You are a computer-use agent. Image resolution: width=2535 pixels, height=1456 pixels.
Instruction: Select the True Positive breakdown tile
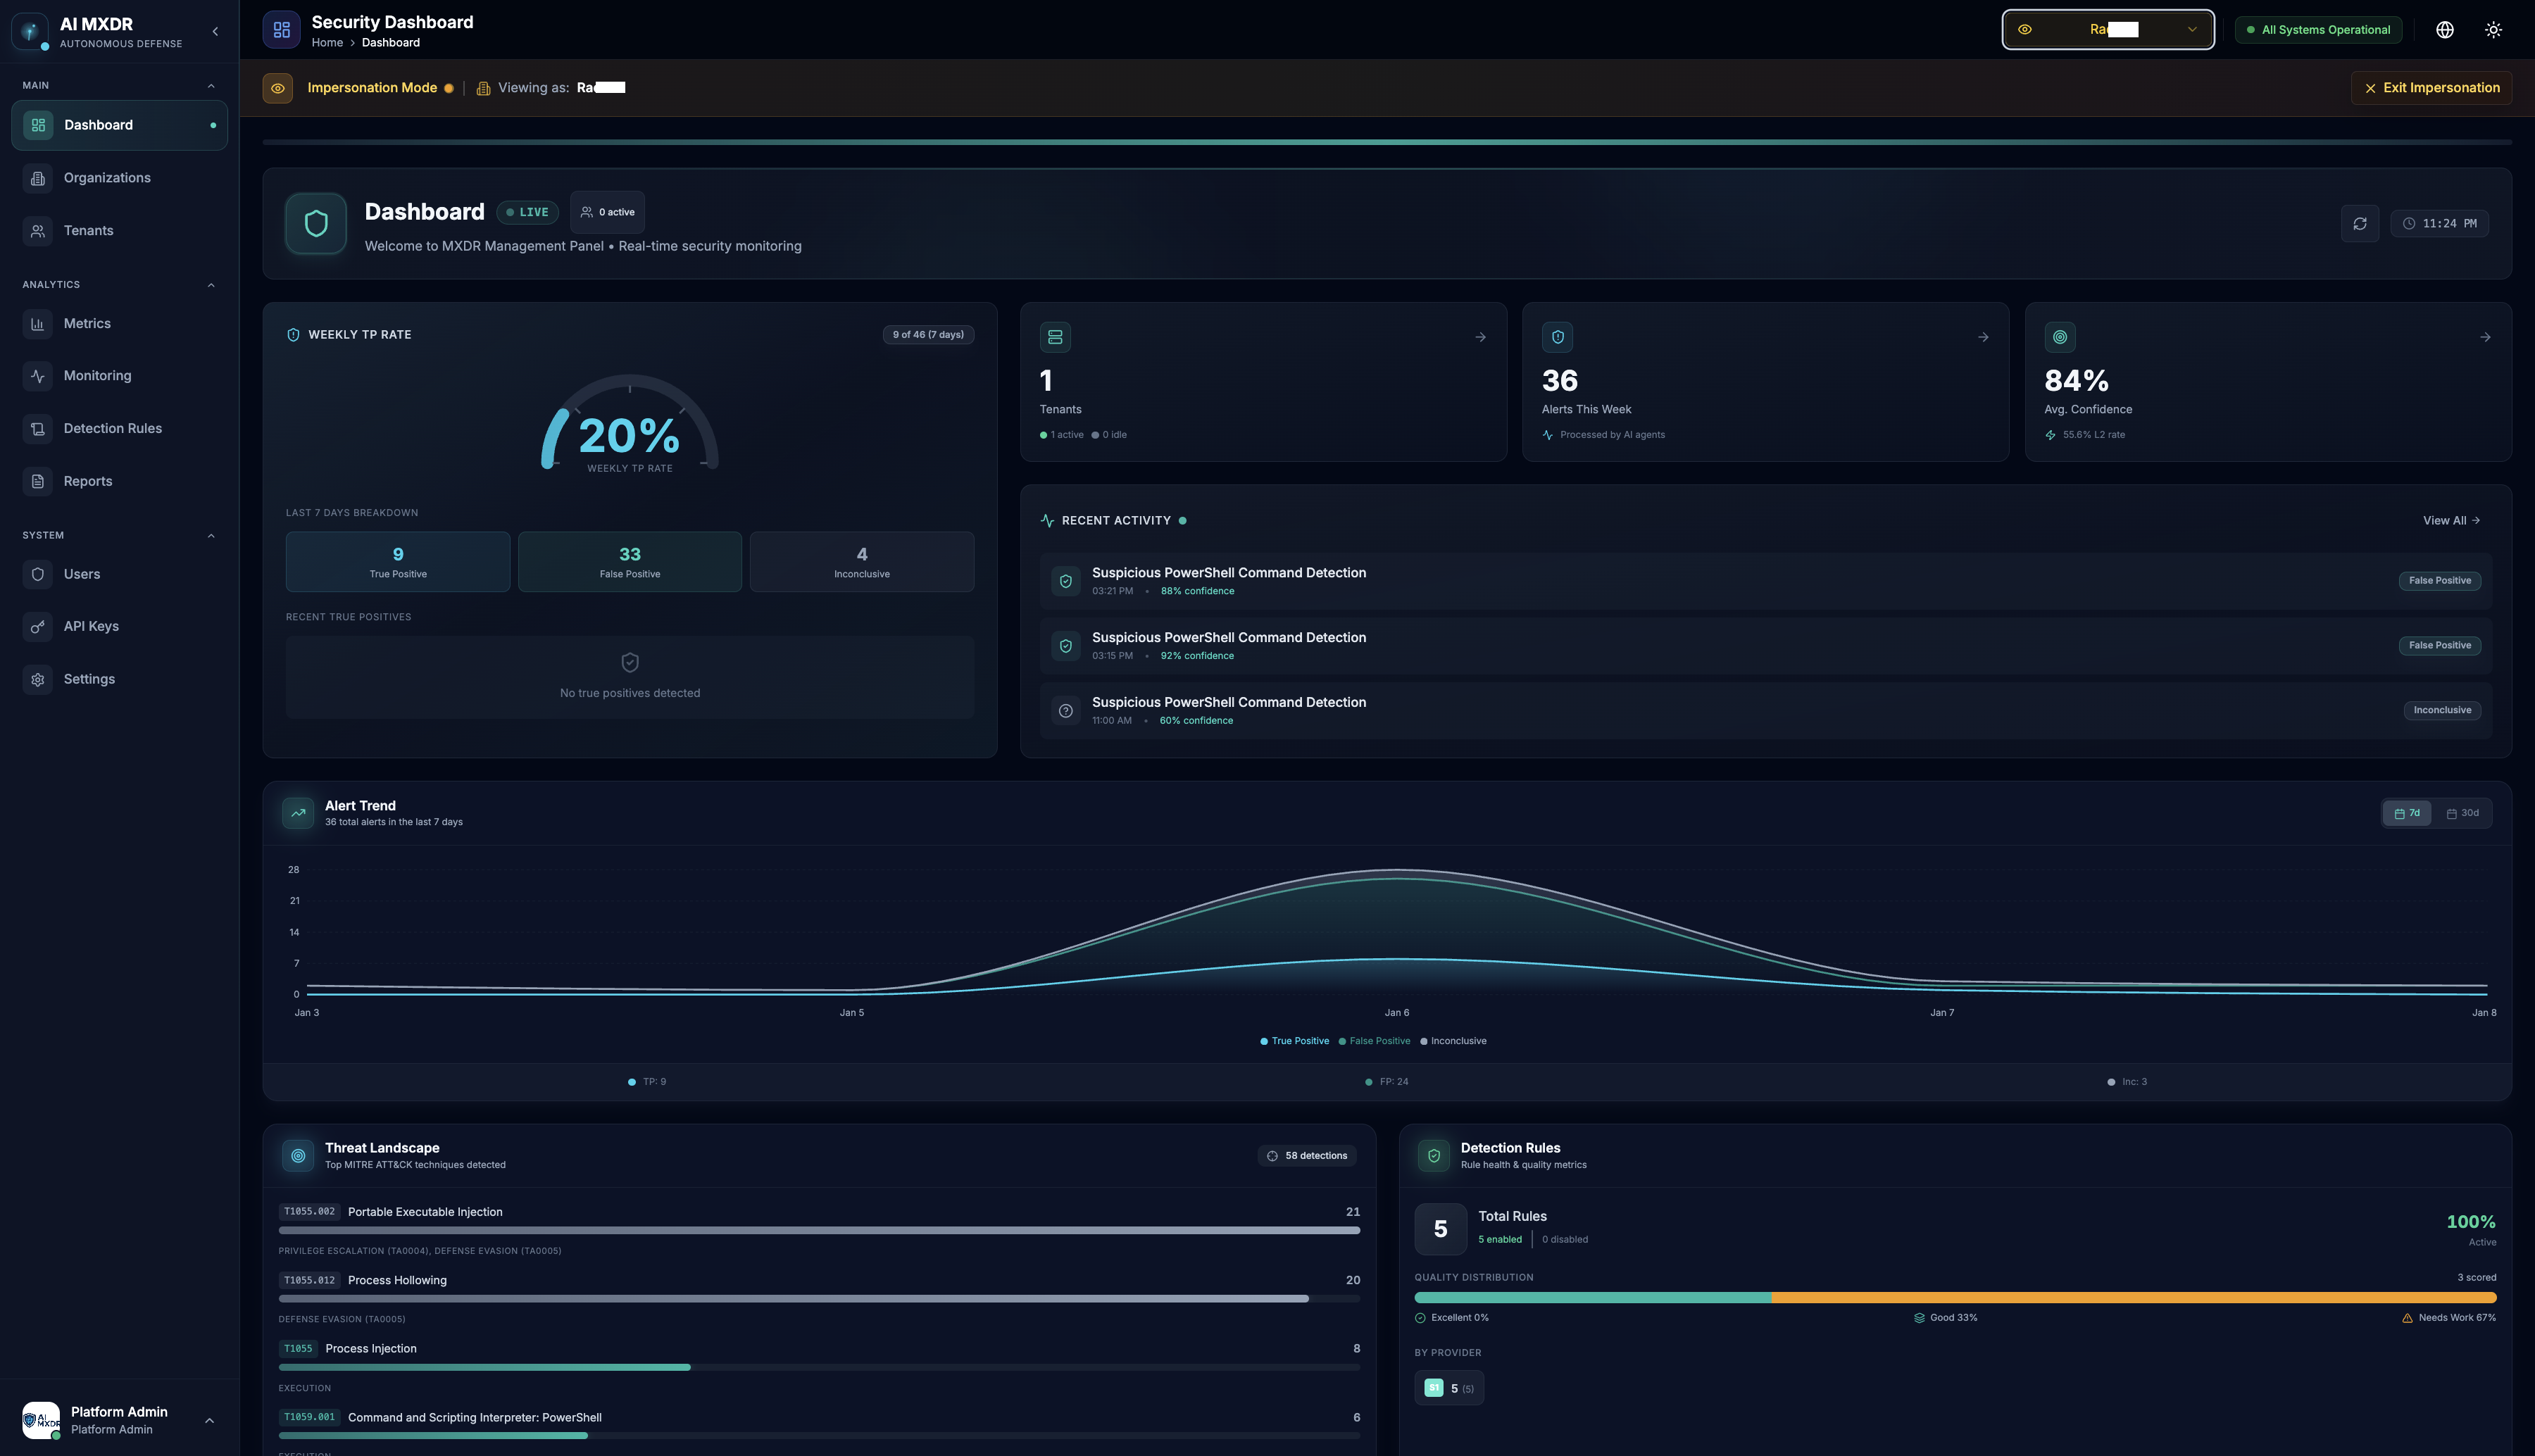pyautogui.click(x=398, y=562)
